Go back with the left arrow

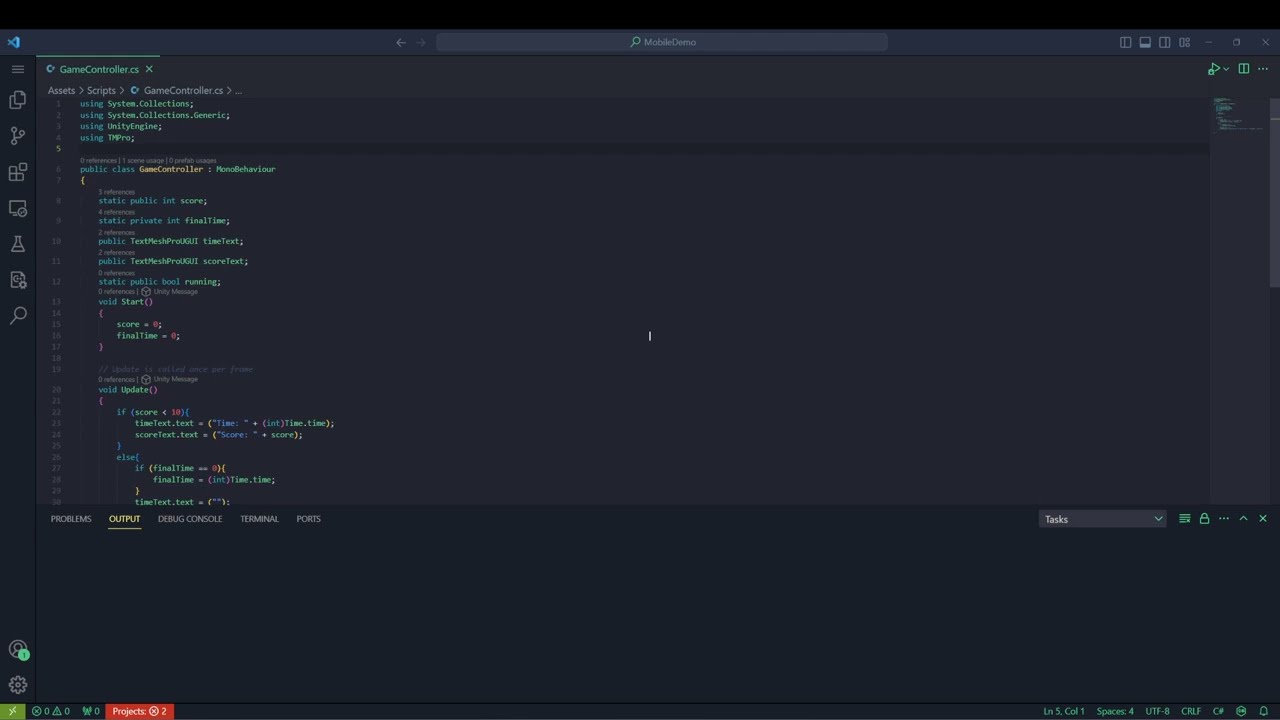coord(401,42)
